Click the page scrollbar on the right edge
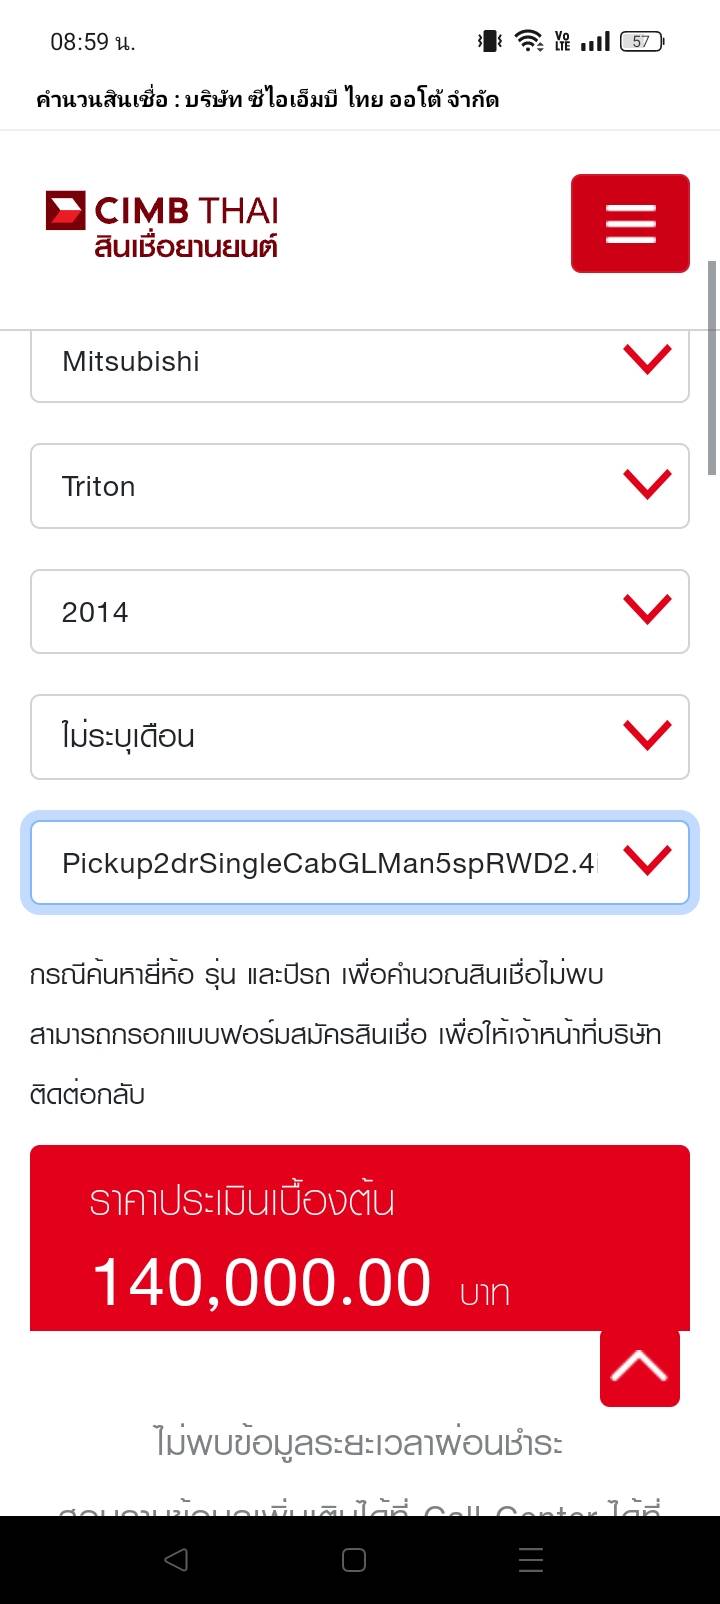 [x=712, y=368]
